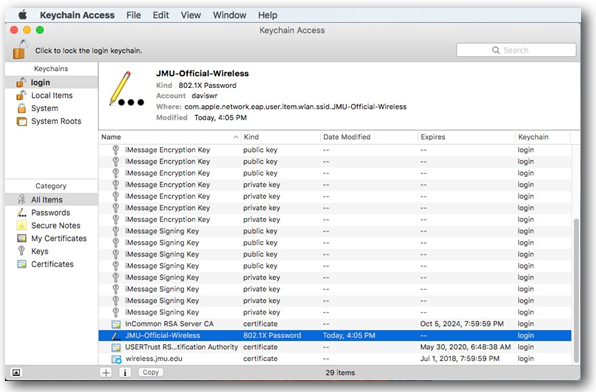Click the System padlock icon
596x392 pixels.
point(22,108)
